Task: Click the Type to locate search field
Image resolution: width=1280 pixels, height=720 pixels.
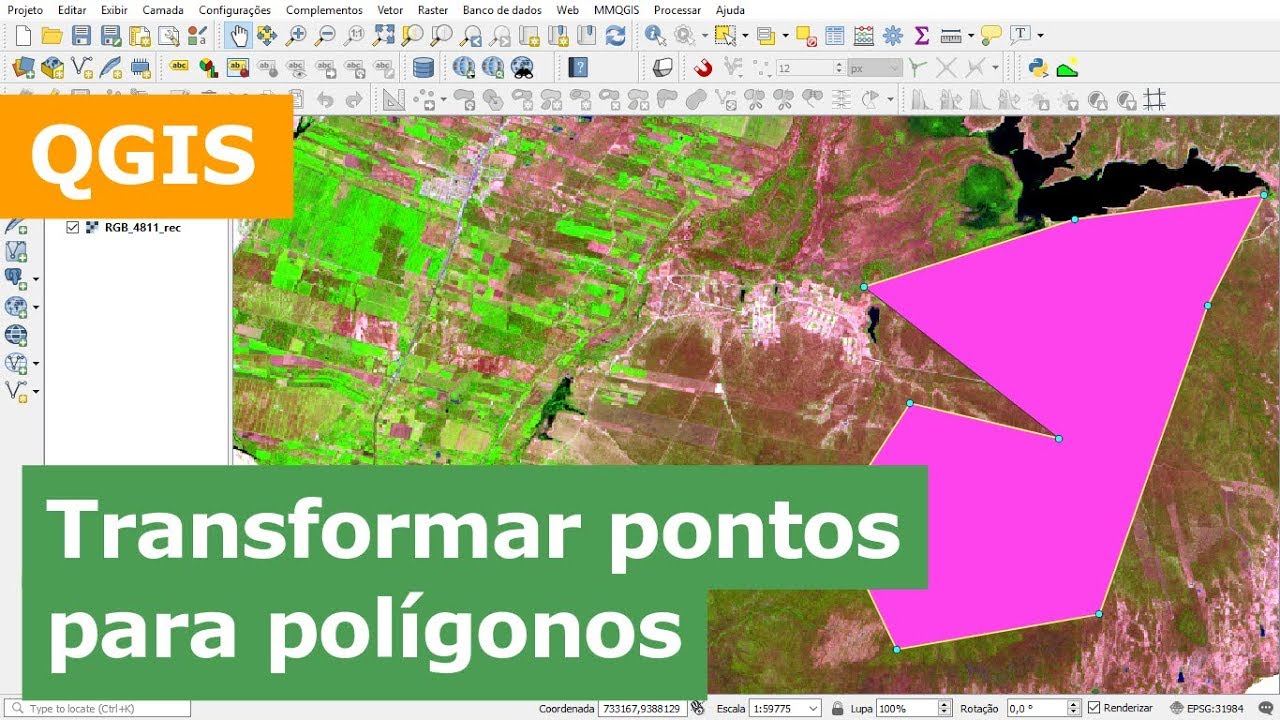Action: point(97,708)
